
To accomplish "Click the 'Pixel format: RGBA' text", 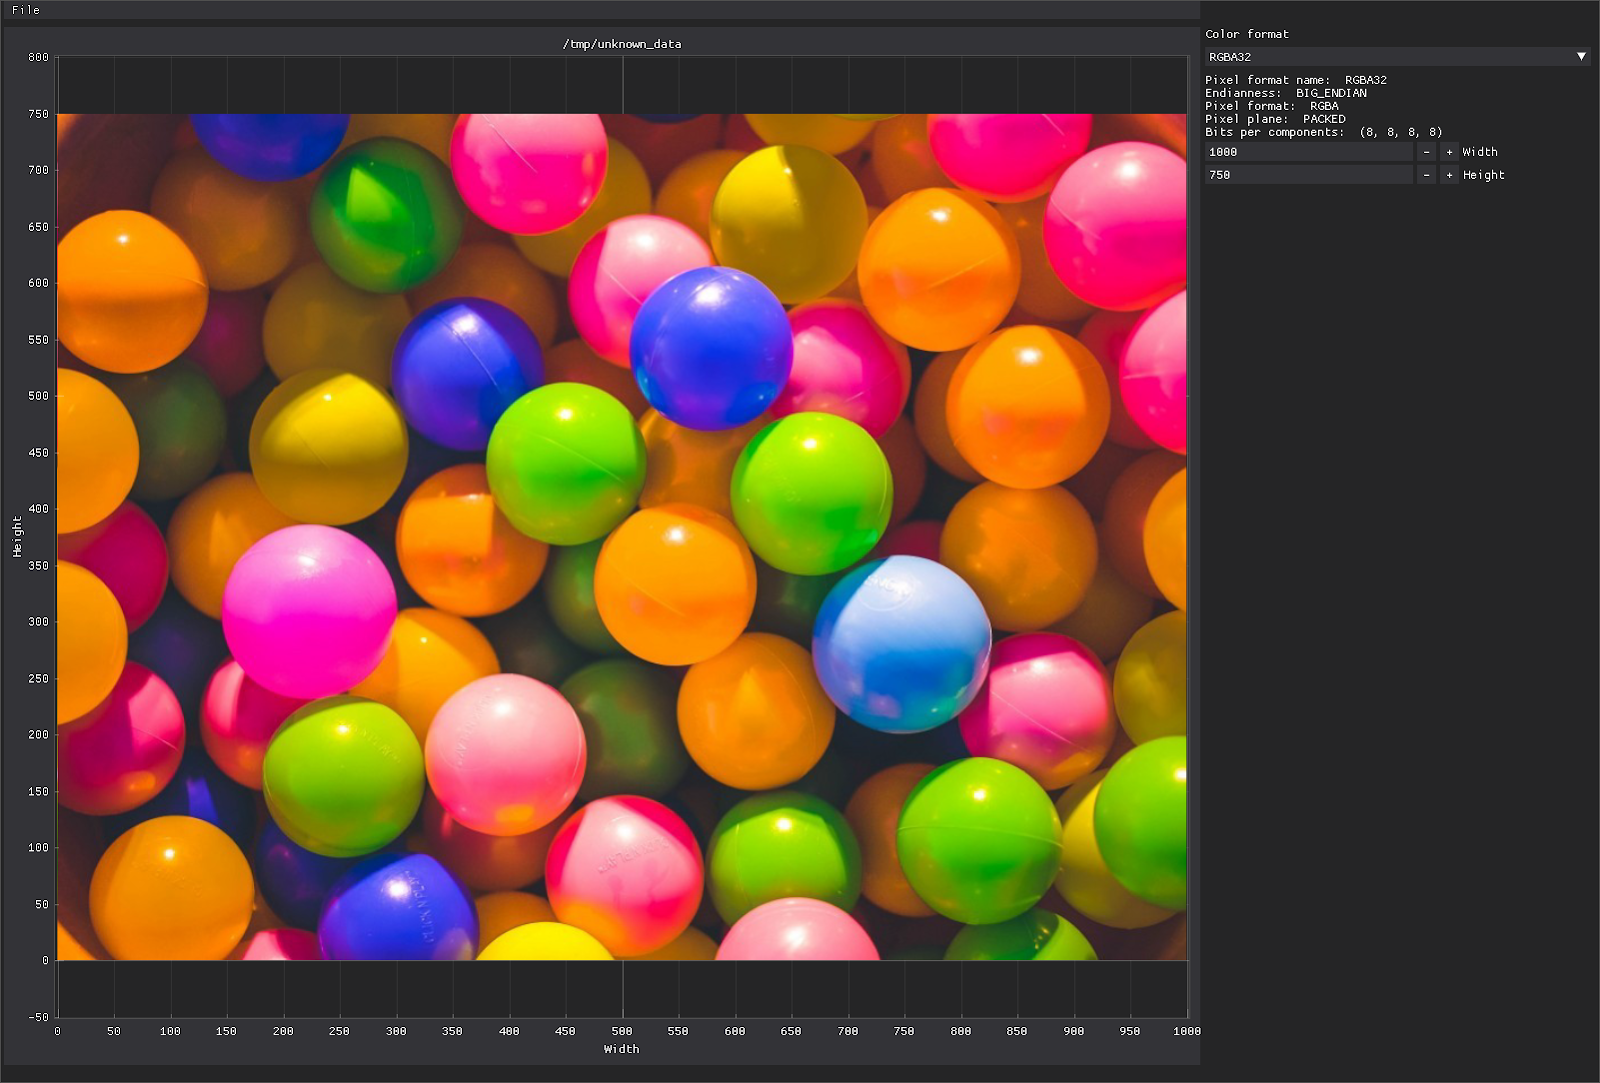I will pyautogui.click(x=1272, y=106).
